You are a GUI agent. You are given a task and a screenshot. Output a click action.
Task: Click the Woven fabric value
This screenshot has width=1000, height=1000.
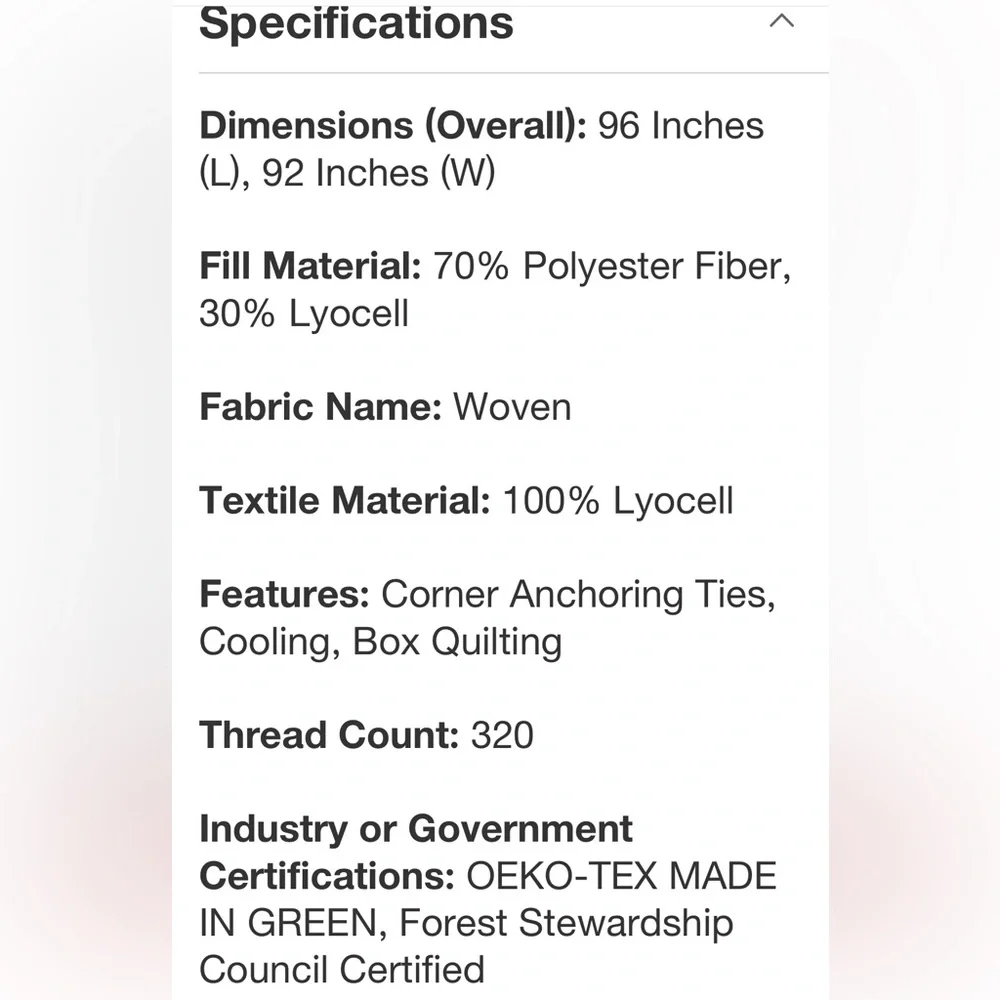[512, 407]
